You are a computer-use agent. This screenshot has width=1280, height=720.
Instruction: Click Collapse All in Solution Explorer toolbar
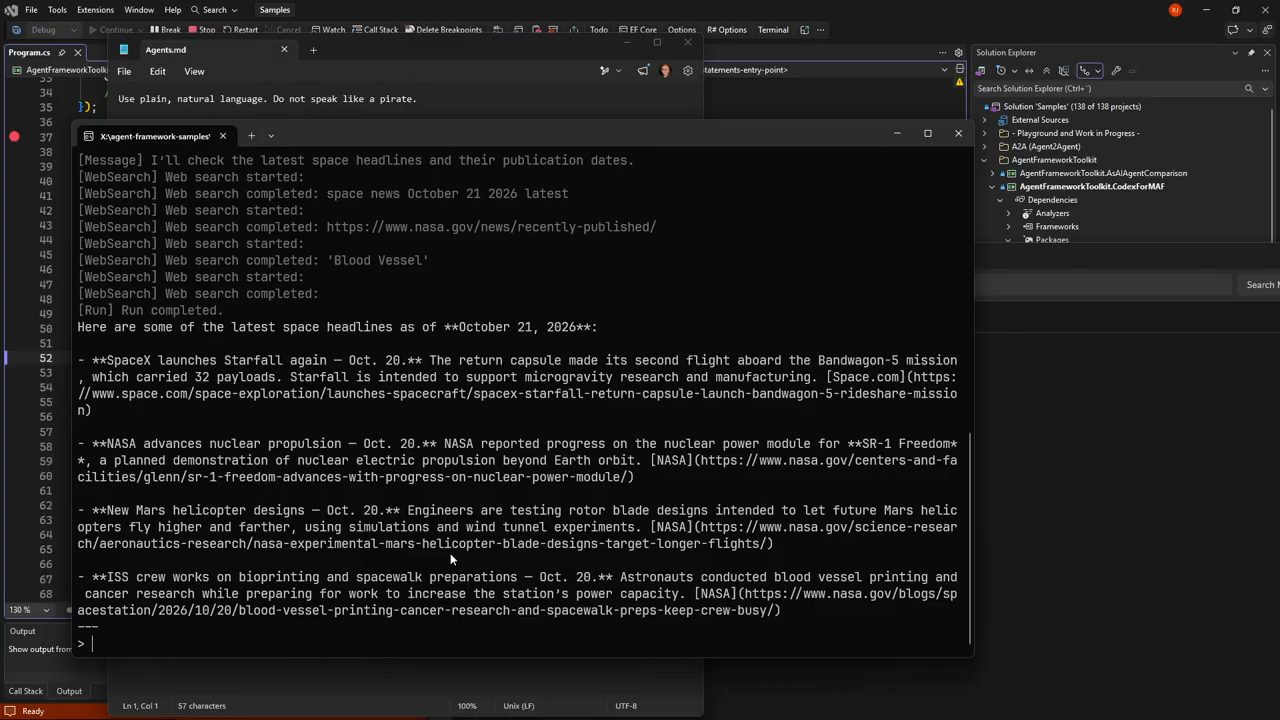1046,71
